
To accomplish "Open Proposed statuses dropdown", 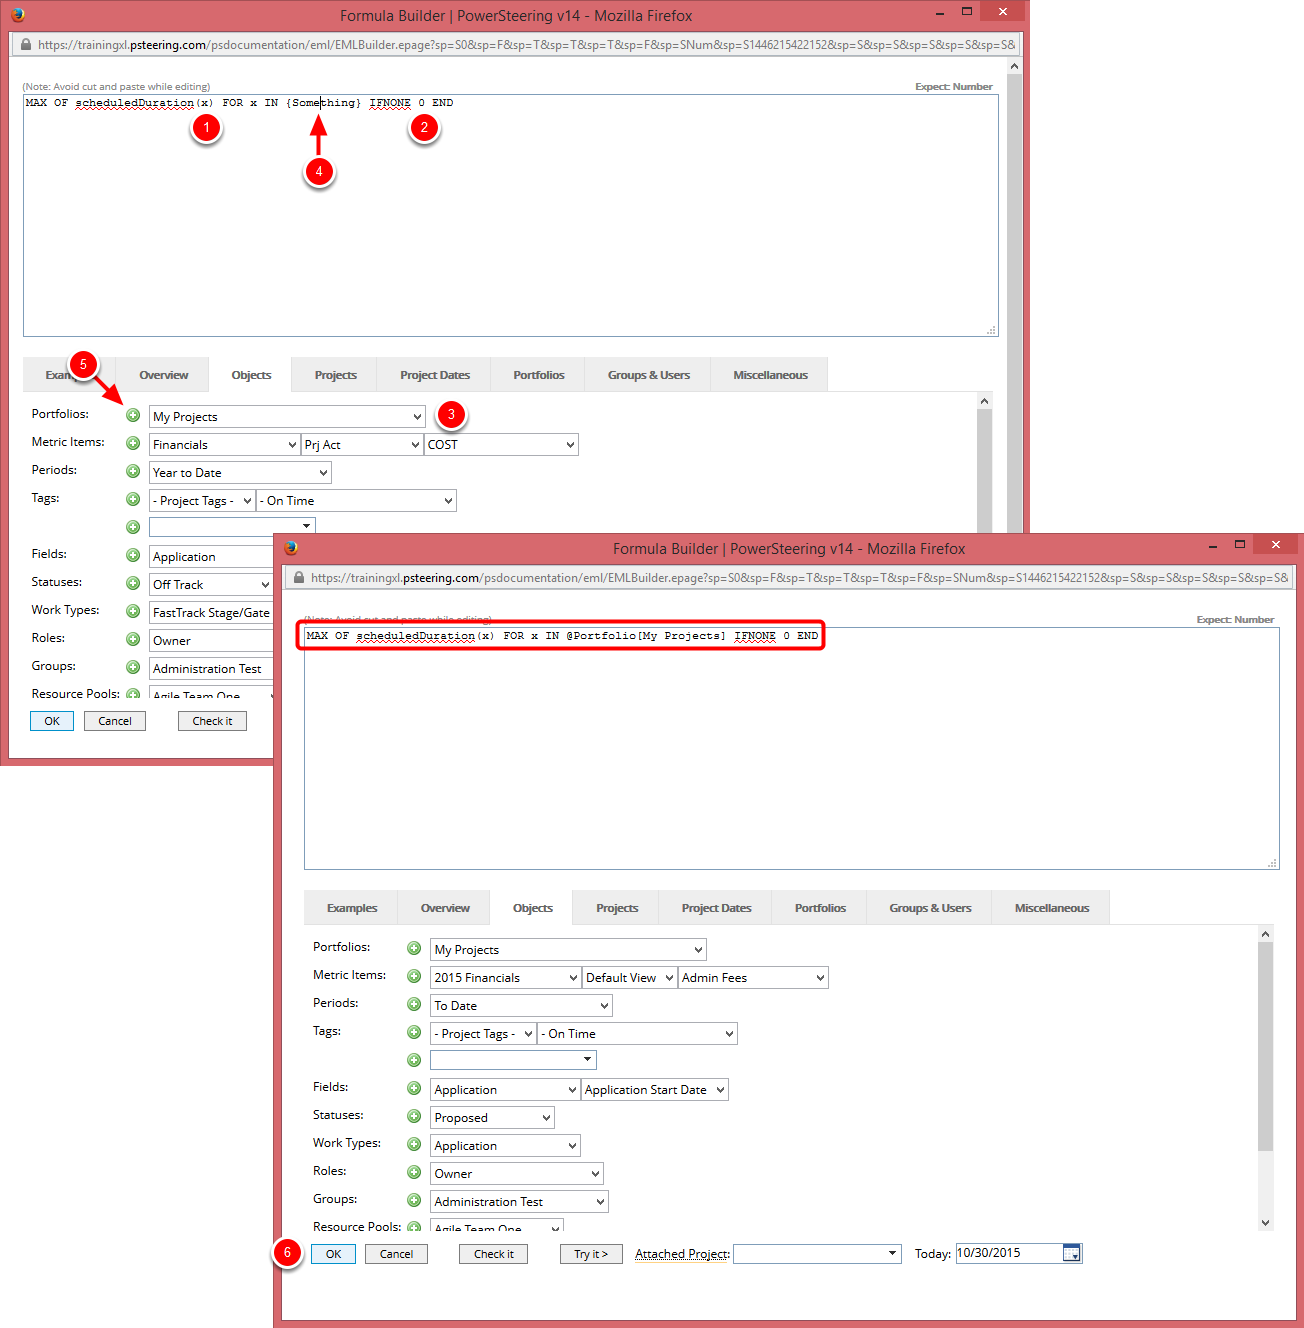I will click(492, 1117).
